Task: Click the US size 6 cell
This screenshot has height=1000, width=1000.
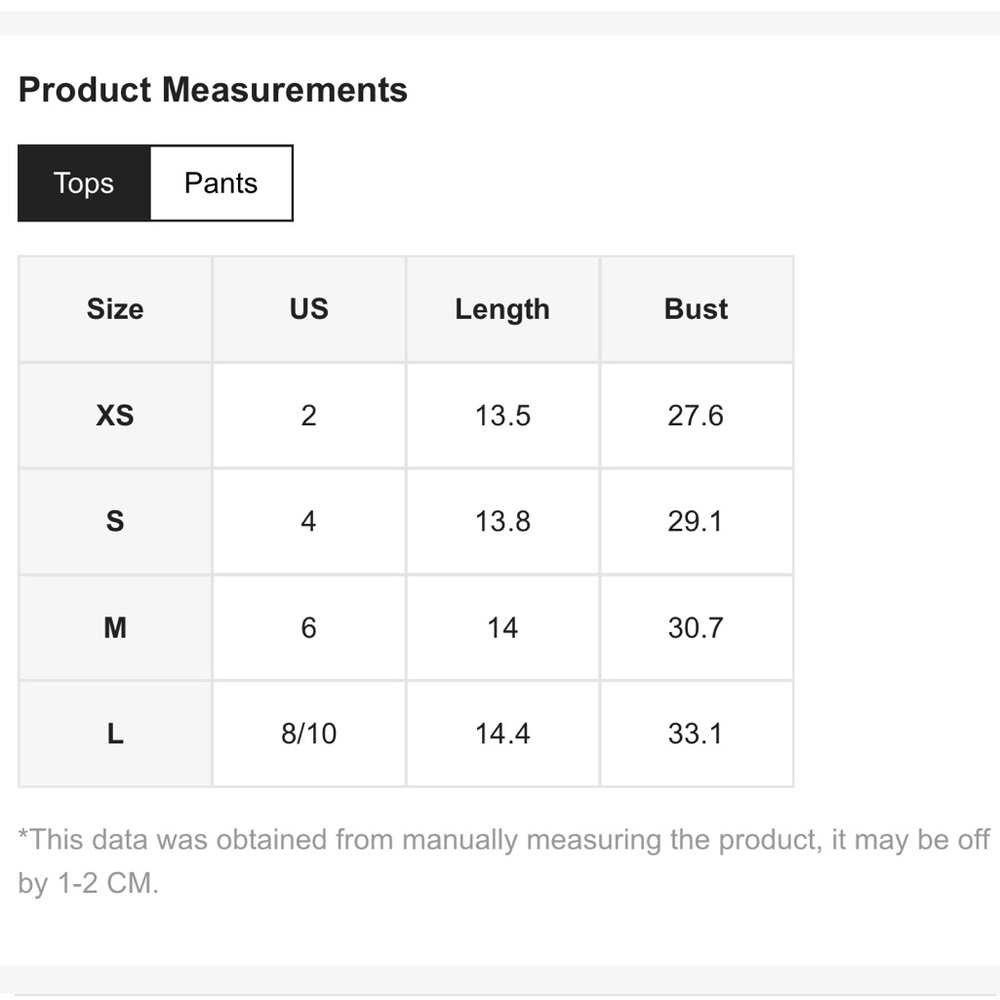Action: (309, 628)
